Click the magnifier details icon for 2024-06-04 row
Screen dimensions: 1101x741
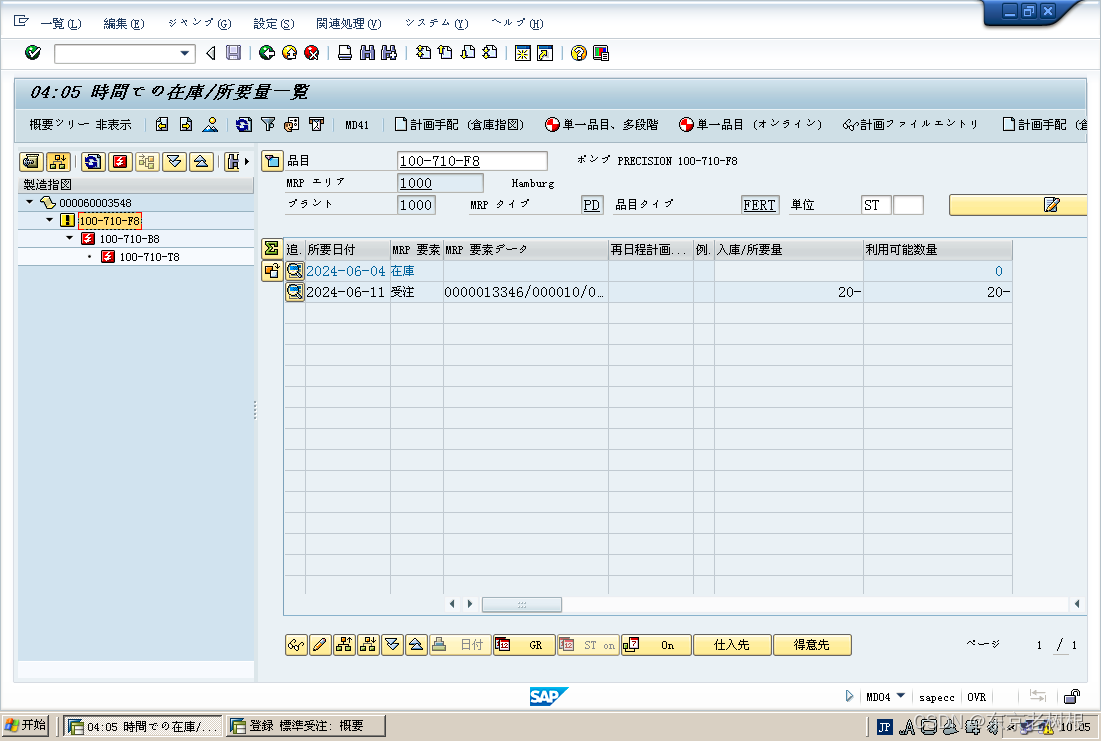(x=295, y=271)
